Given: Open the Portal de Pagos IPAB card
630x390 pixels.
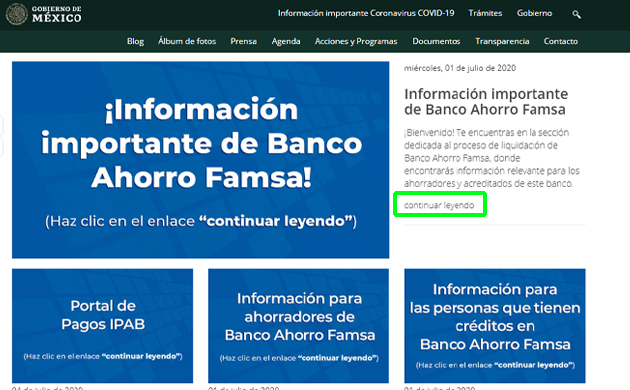Looking at the screenshot, I should (102, 326).
